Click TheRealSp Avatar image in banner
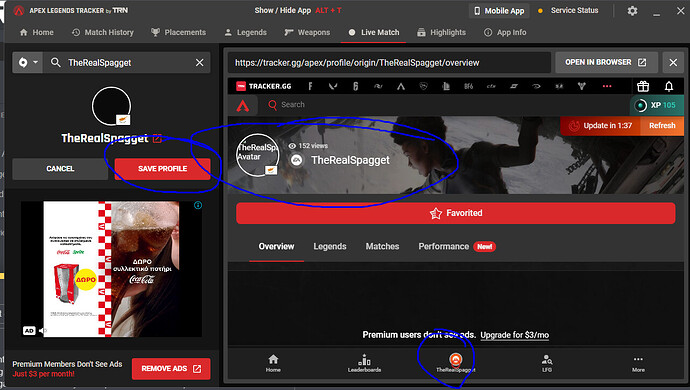 [x=258, y=155]
